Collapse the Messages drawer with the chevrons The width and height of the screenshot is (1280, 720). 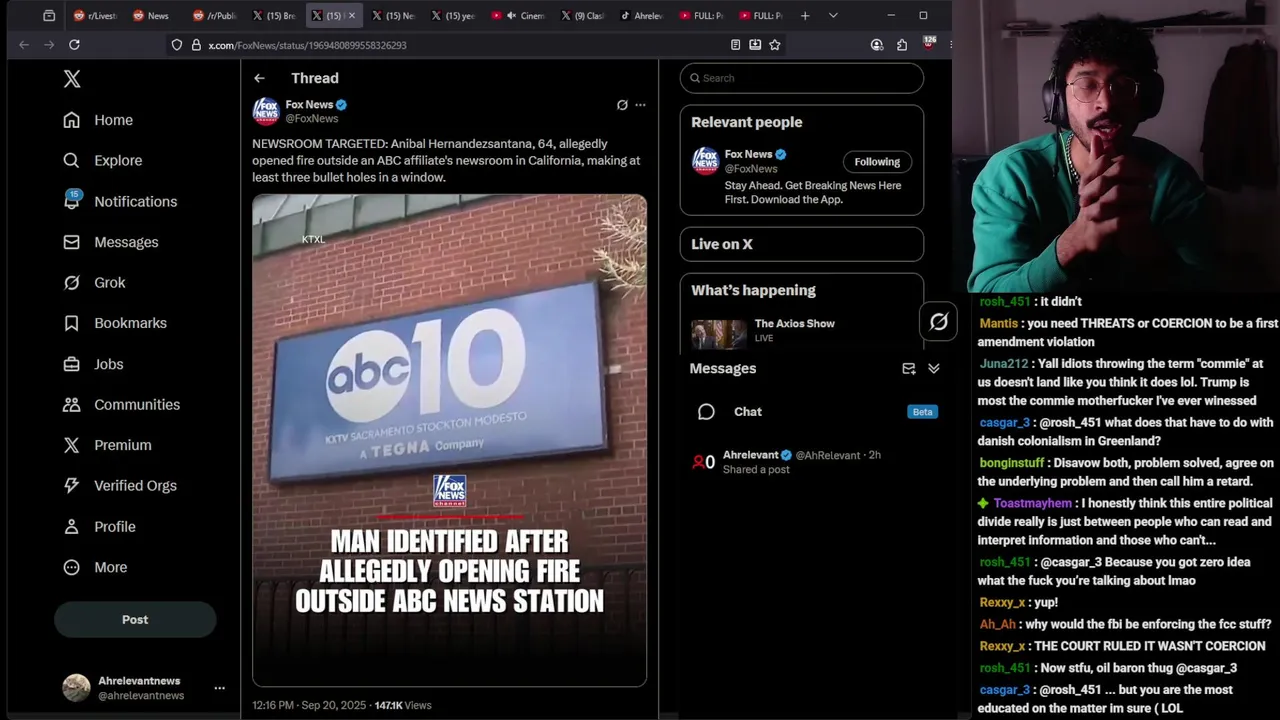click(933, 368)
